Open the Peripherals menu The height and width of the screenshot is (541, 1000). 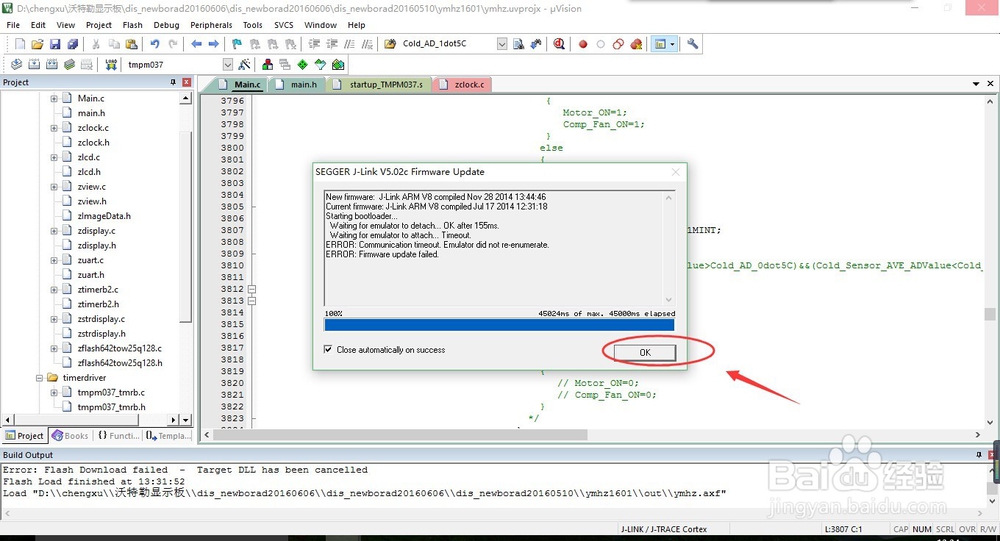[211, 25]
